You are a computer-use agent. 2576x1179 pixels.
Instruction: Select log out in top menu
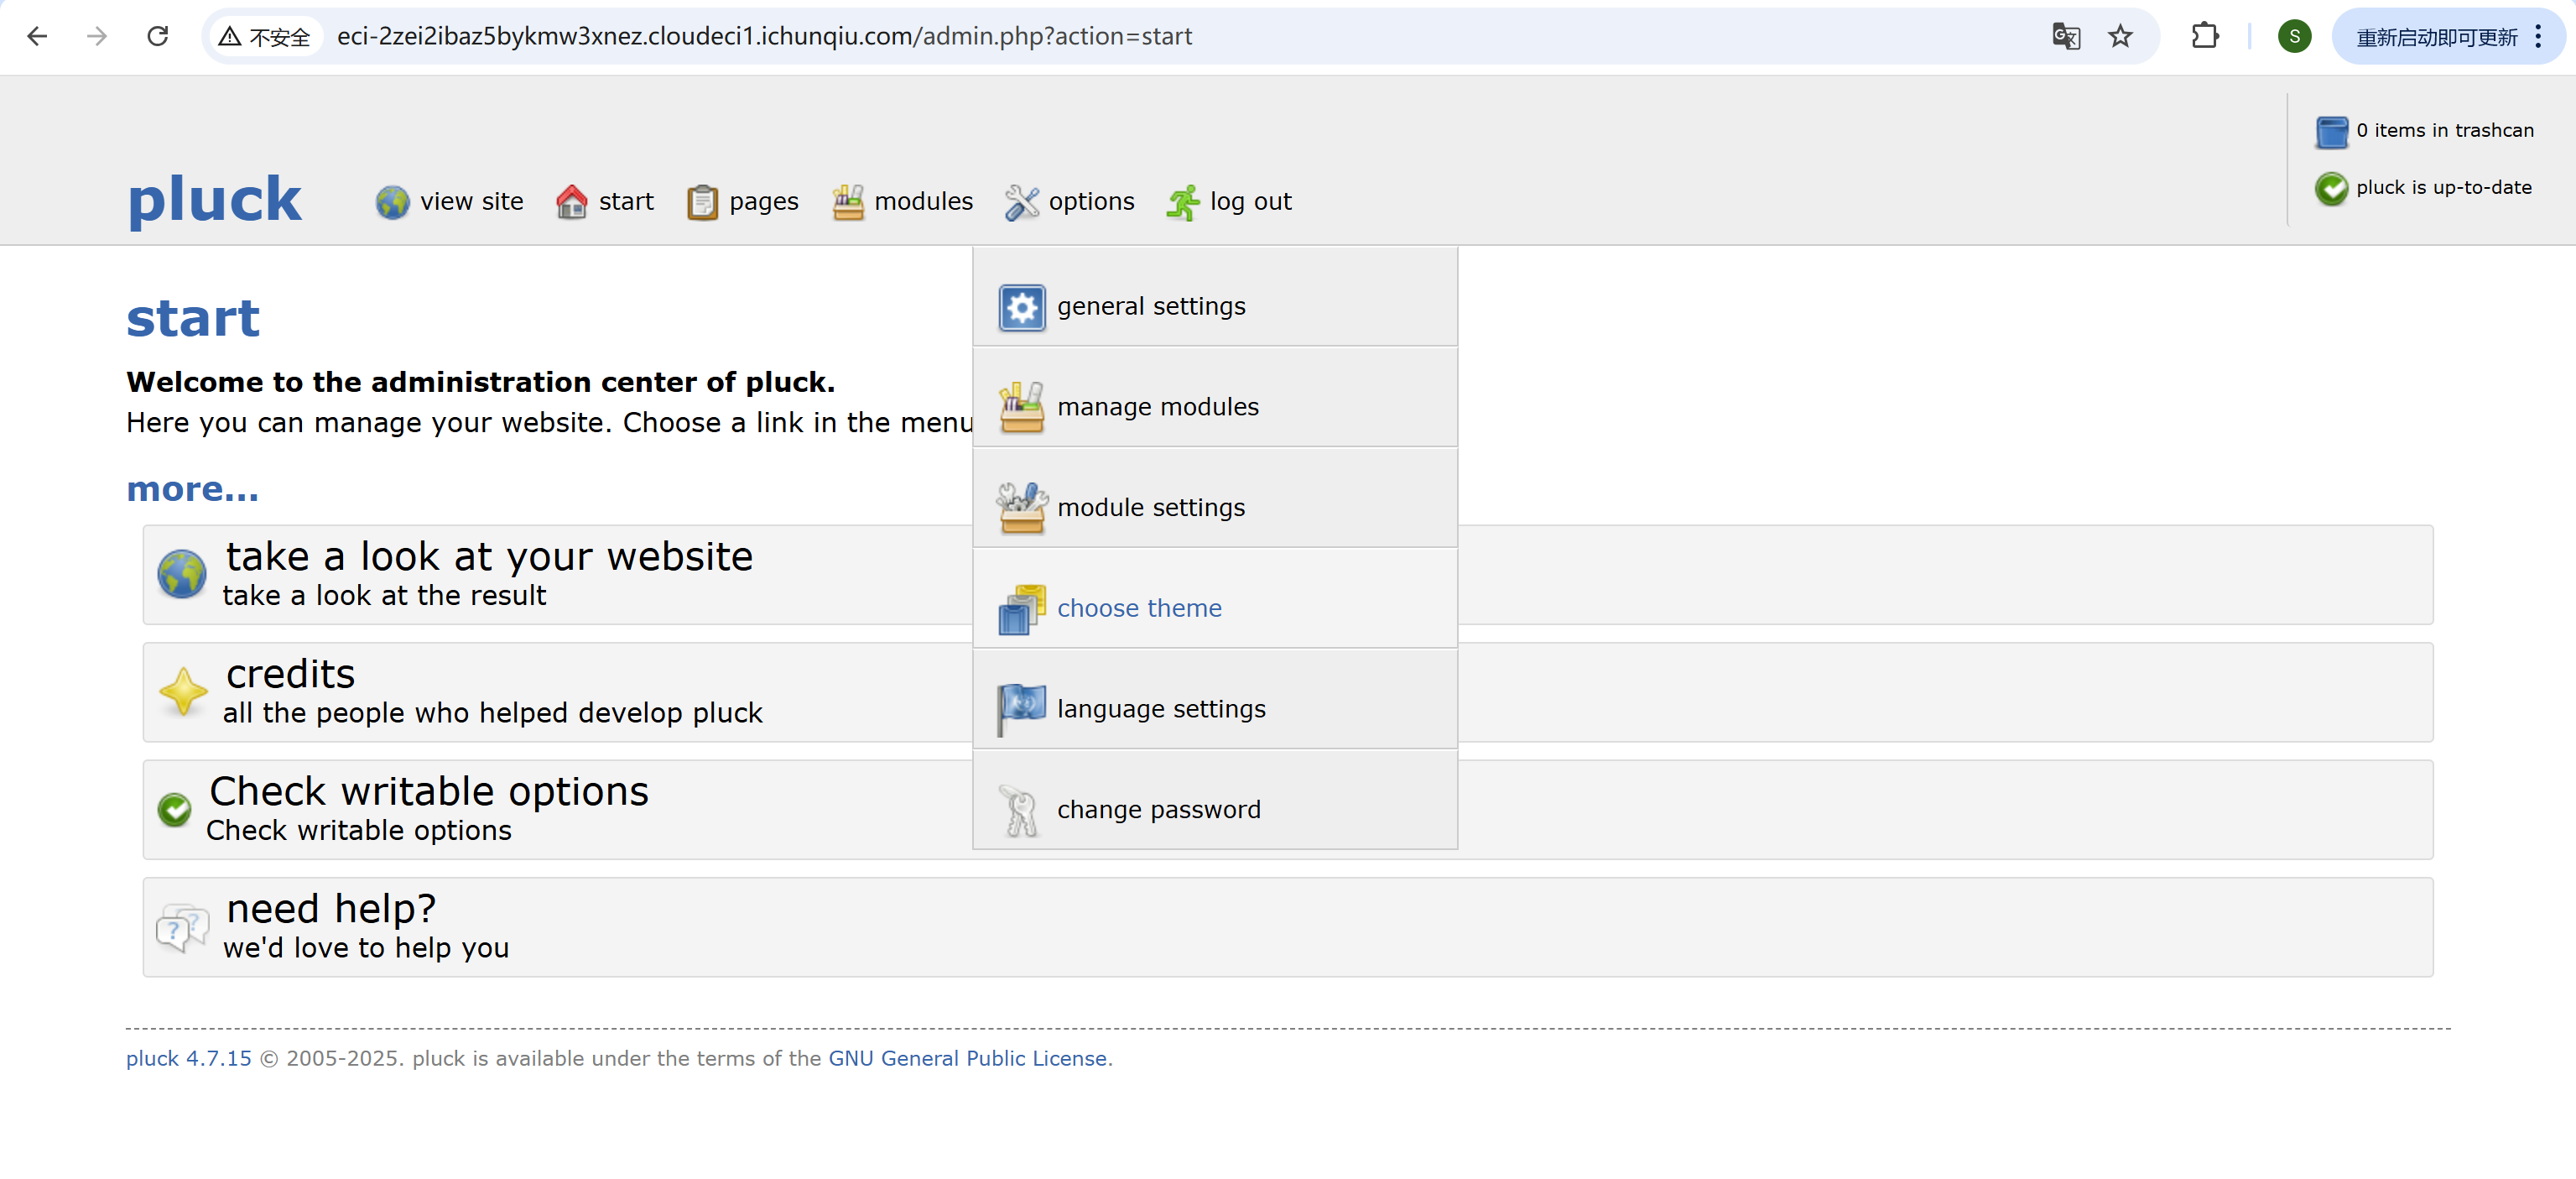(1250, 203)
